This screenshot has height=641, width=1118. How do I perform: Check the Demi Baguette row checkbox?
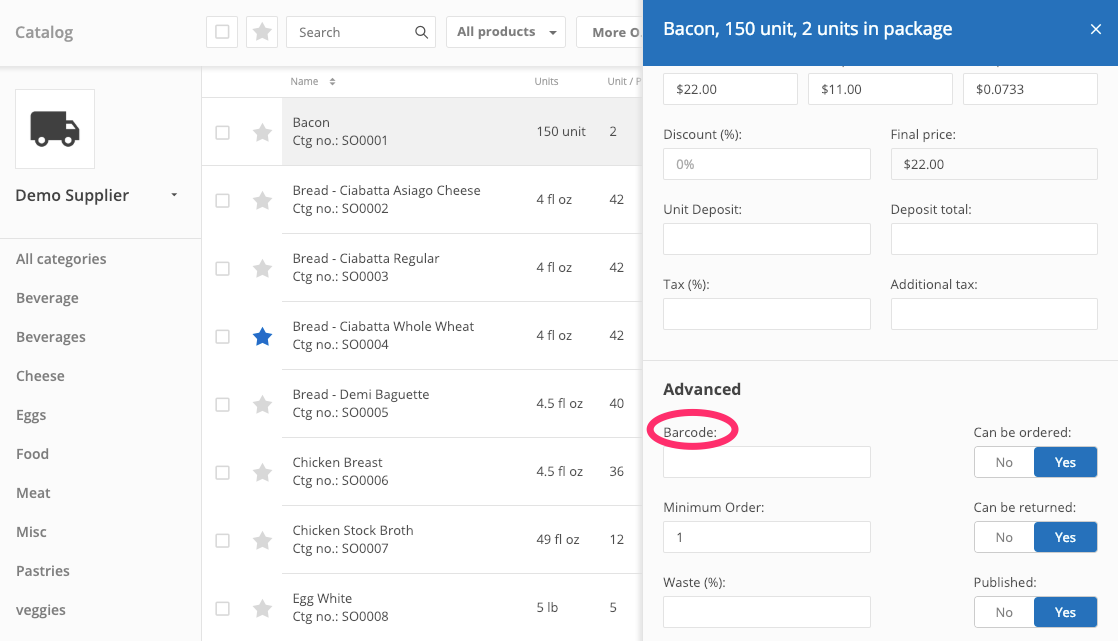pos(222,404)
